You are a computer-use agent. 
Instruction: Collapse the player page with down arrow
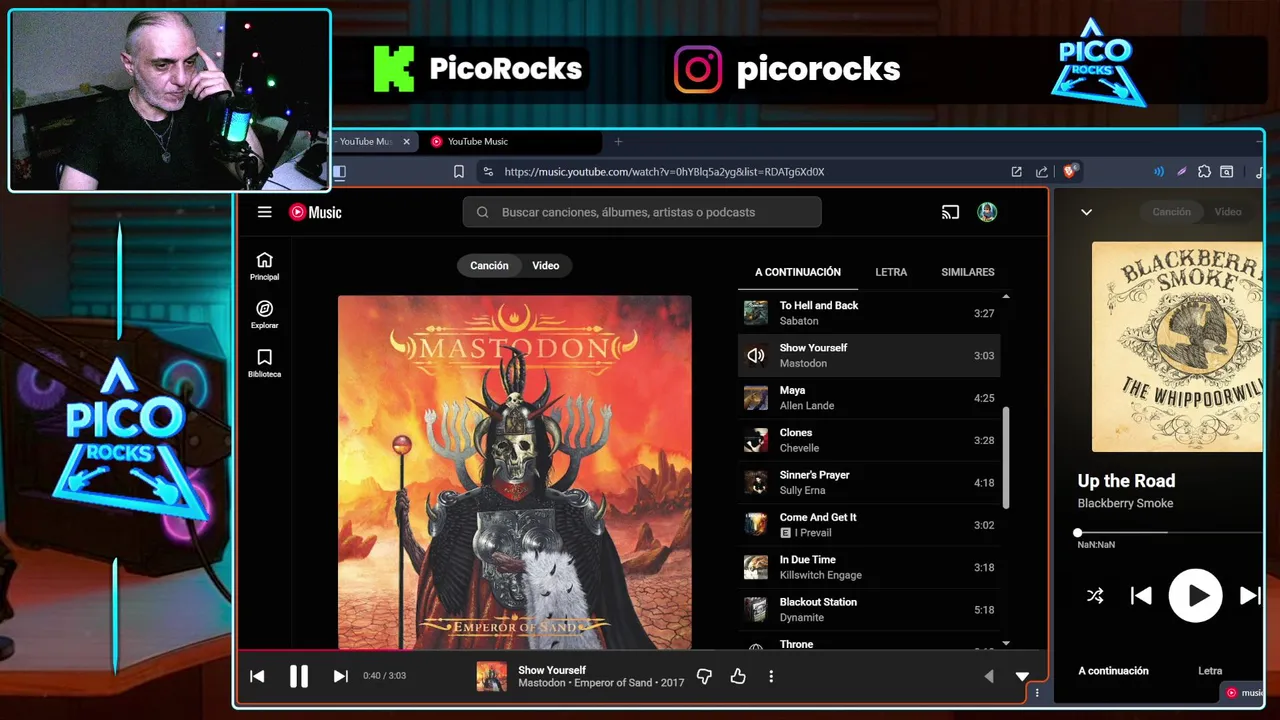coord(1022,677)
